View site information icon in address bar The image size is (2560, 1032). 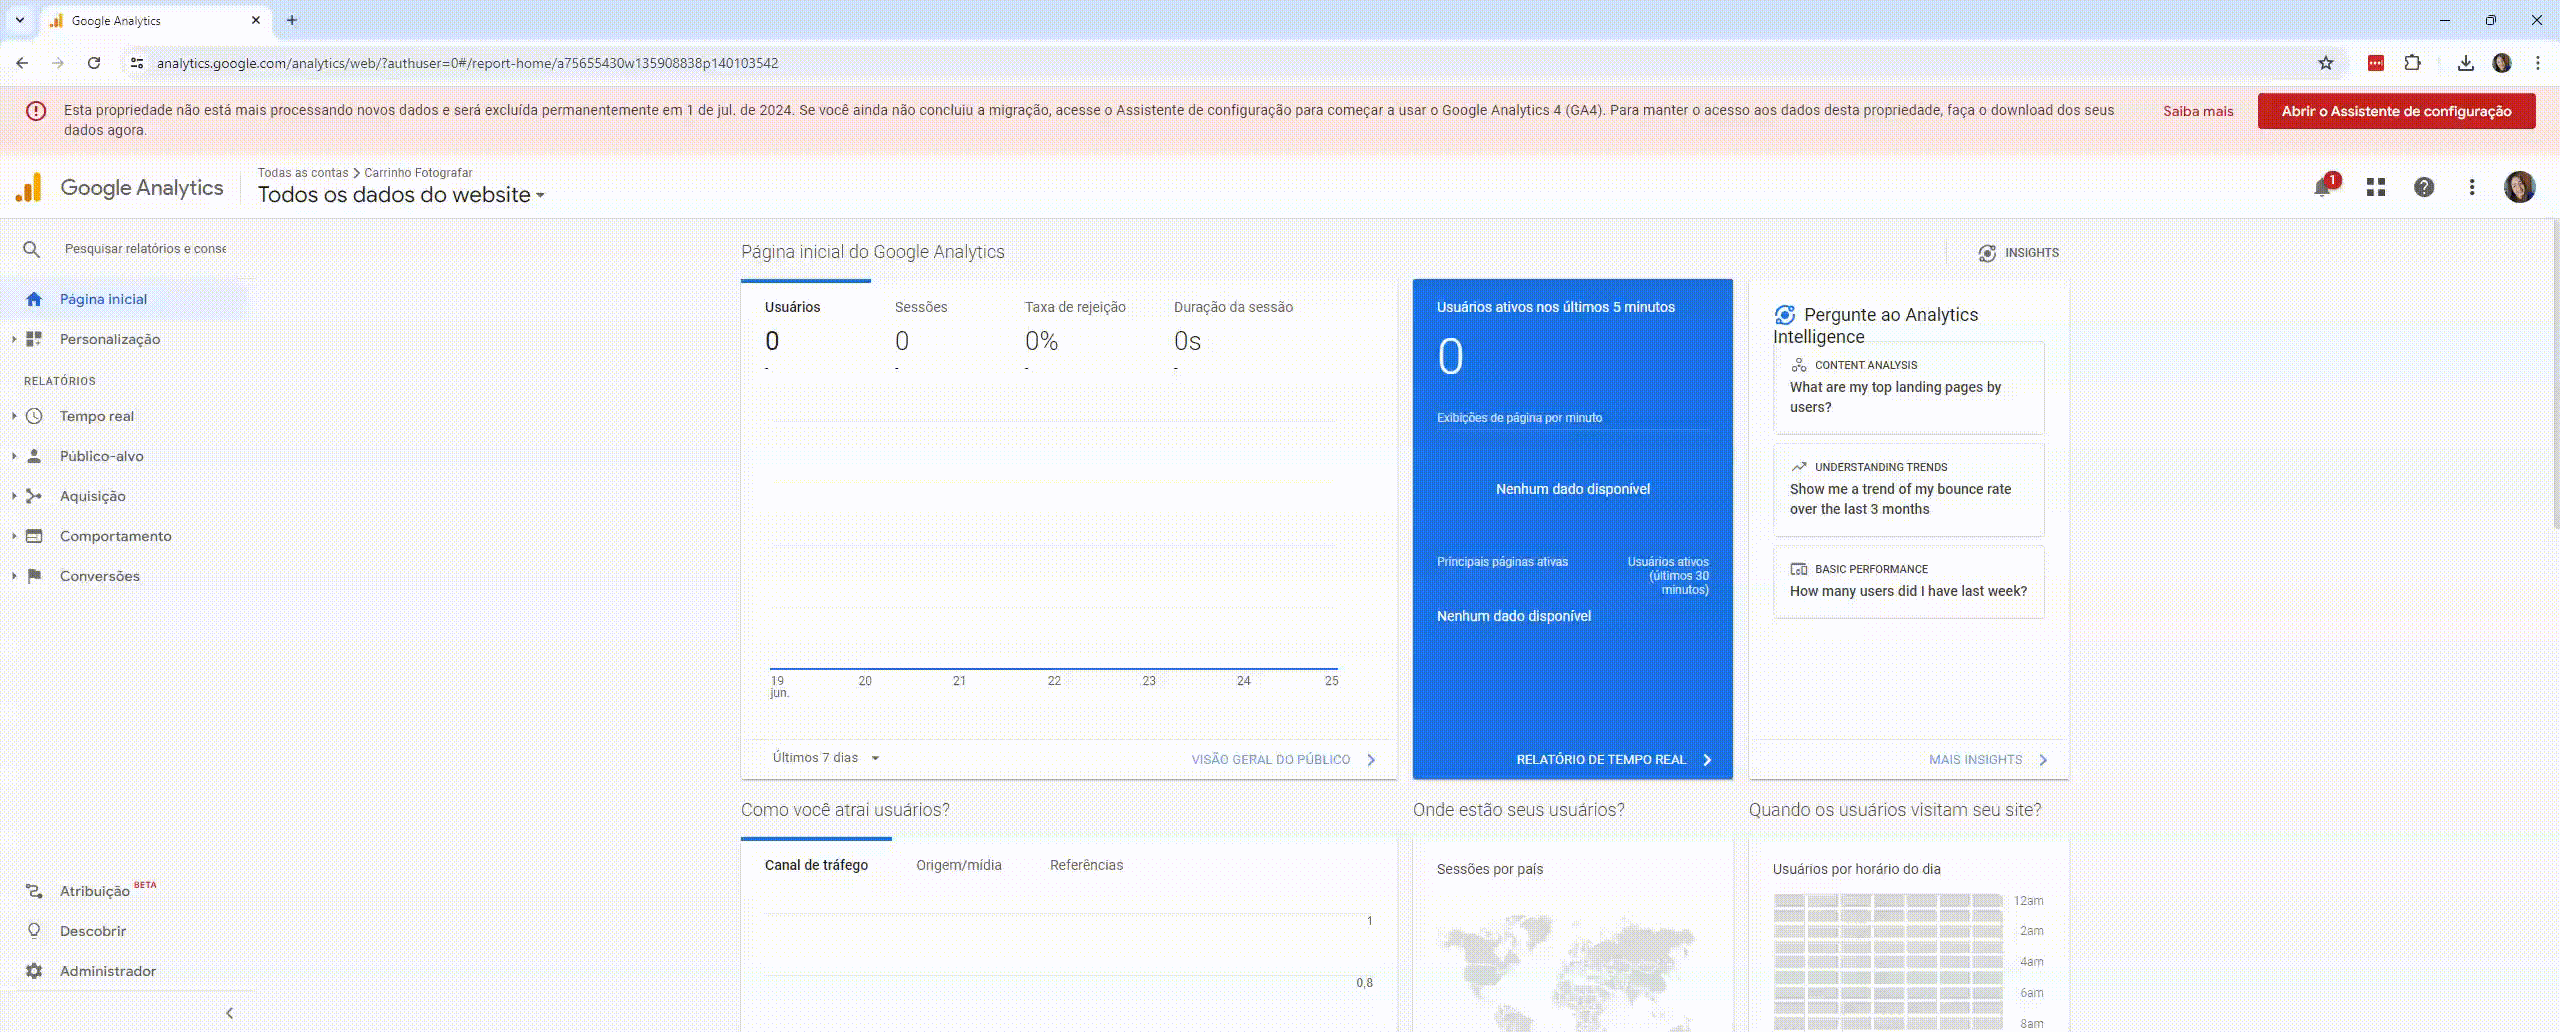point(136,63)
